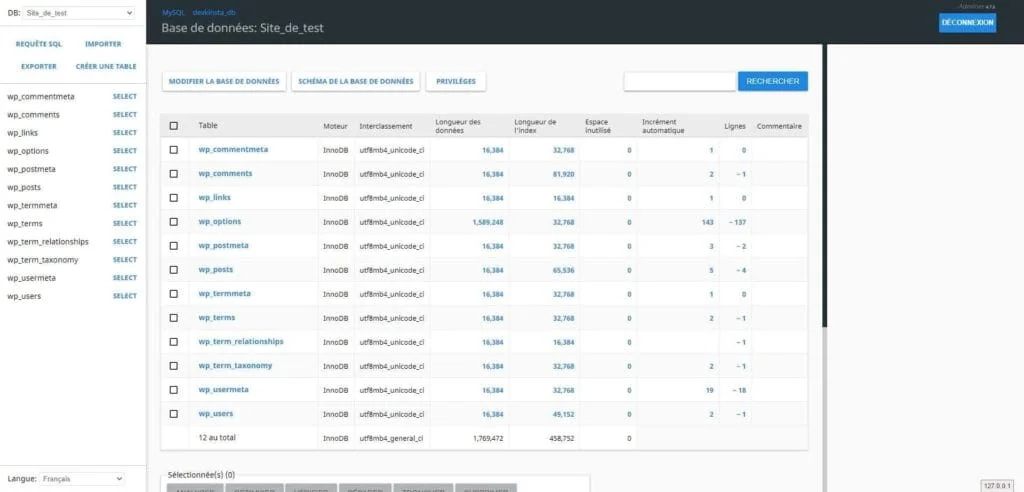Viewport: 1024px width, 492px height.
Task: Click the vertical scrollbar of the page
Action: click(x=824, y=185)
